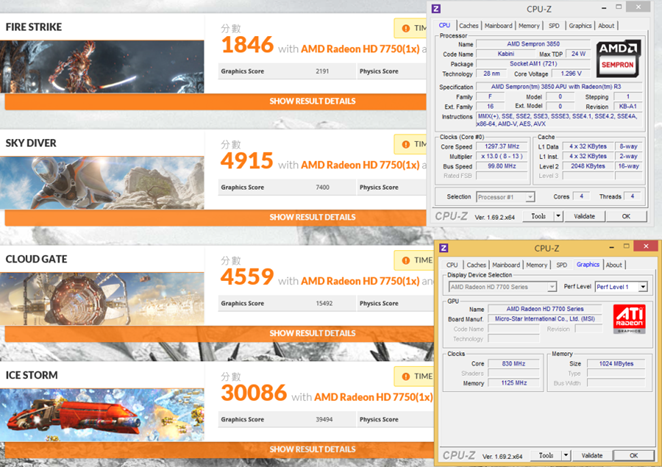The image size is (662, 467).
Task: Switch to Caches tab in upper CPU-Z window
Action: (x=469, y=26)
